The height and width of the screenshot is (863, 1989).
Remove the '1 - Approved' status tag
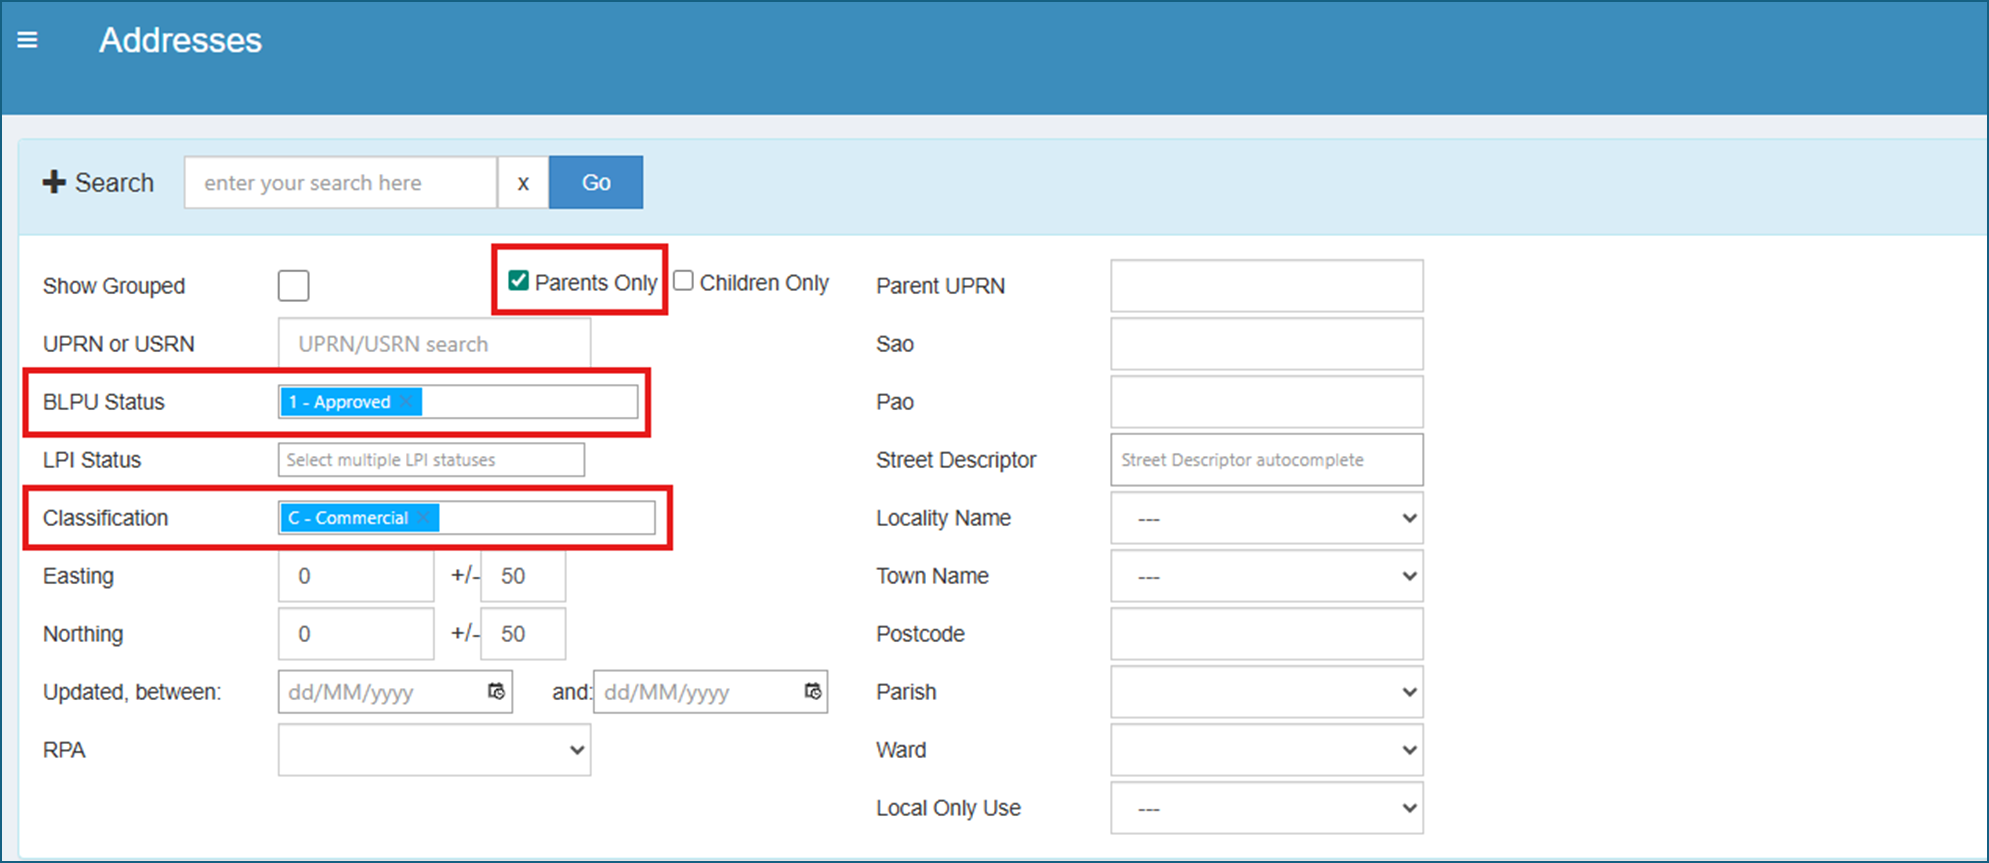406,402
